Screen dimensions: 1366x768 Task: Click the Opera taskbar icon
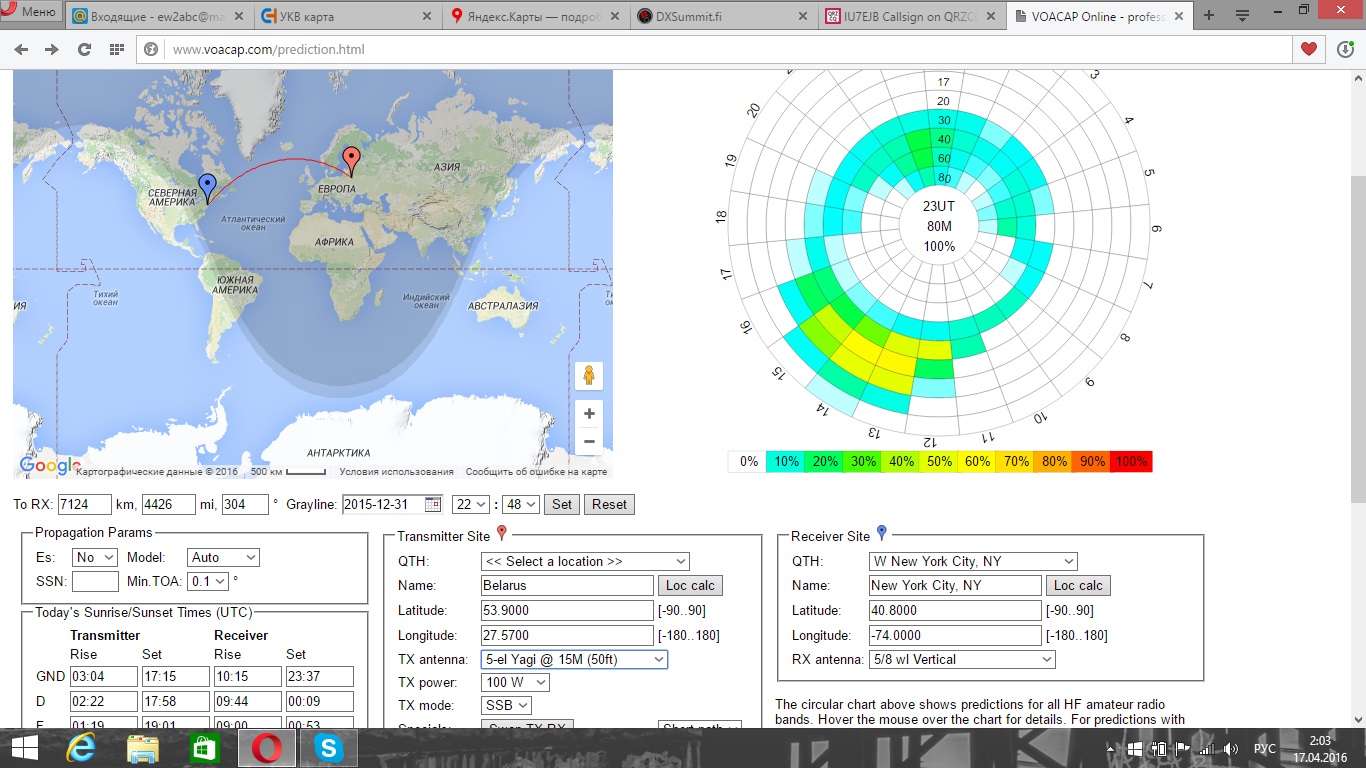pyautogui.click(x=265, y=748)
